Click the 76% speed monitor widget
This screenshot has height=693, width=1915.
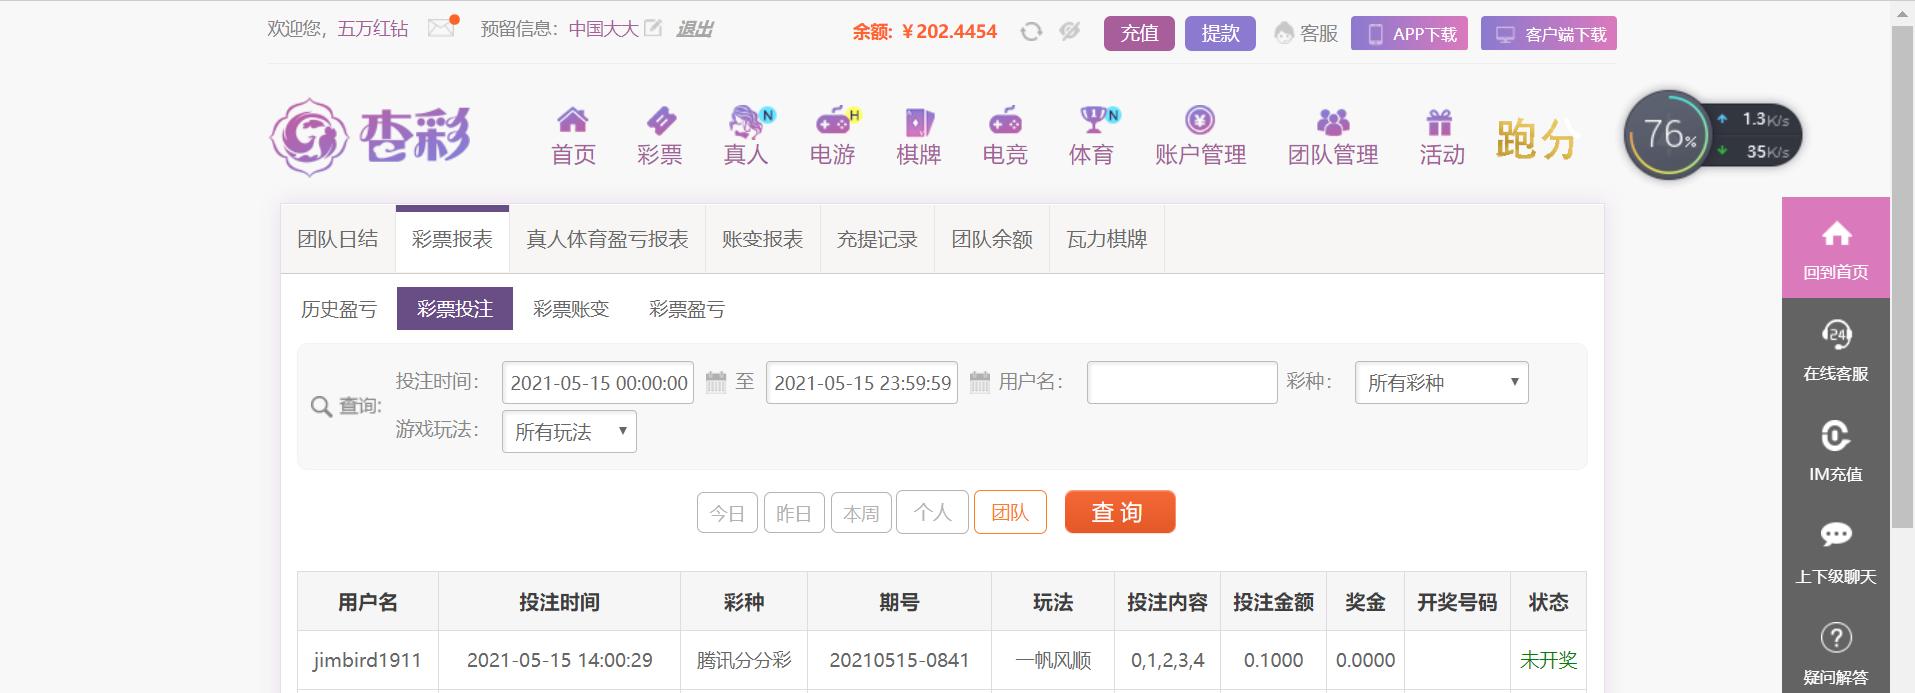(1712, 135)
